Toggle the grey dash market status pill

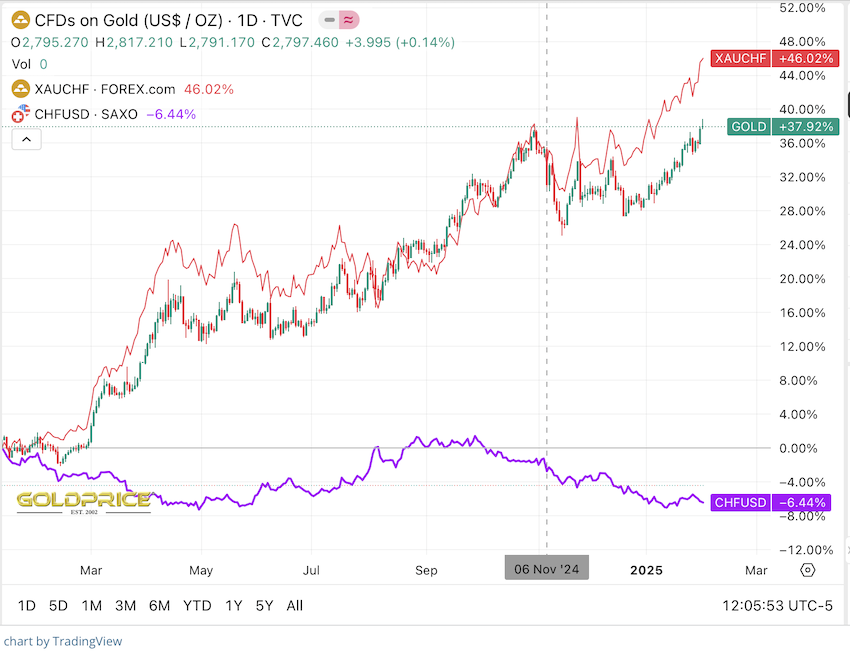pyautogui.click(x=329, y=21)
